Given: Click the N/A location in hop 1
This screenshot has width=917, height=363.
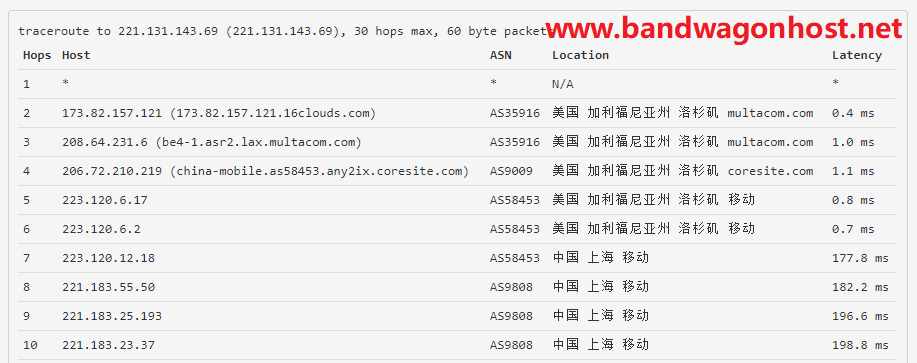Looking at the screenshot, I should pos(563,84).
